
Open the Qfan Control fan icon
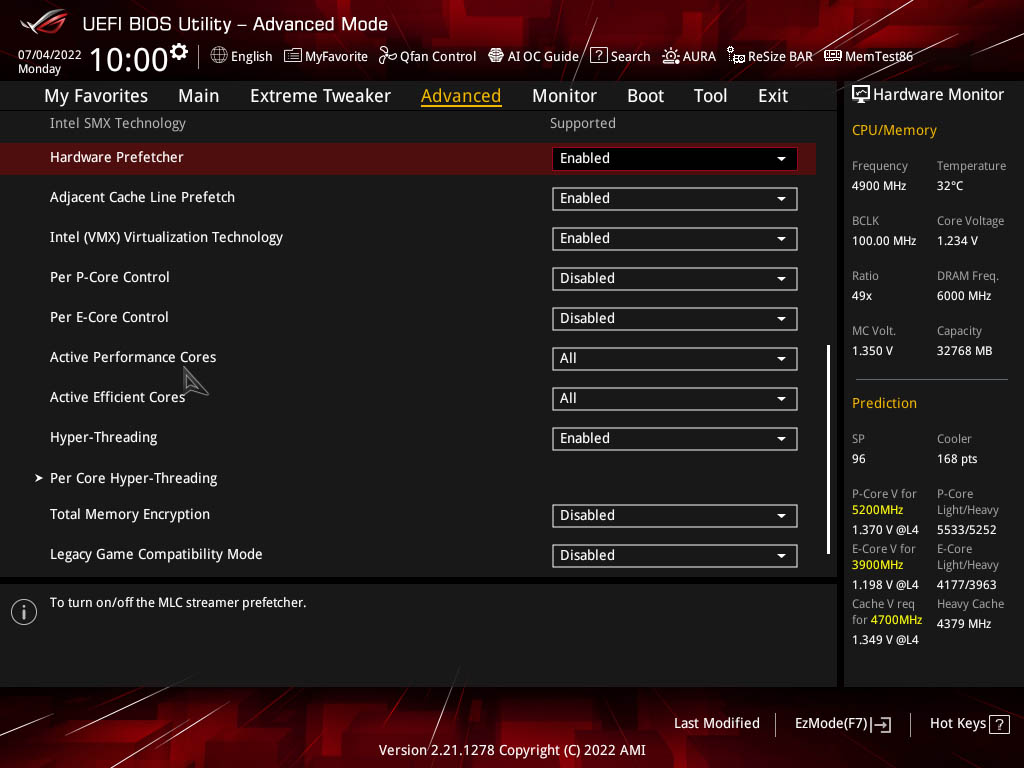pyautogui.click(x=387, y=56)
